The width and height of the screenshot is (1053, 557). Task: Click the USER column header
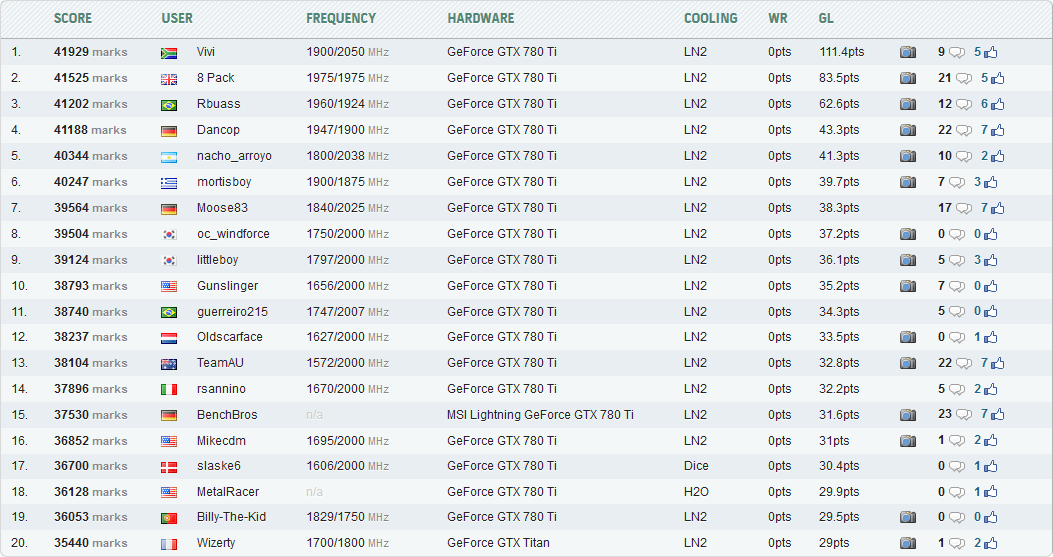pyautogui.click(x=177, y=18)
